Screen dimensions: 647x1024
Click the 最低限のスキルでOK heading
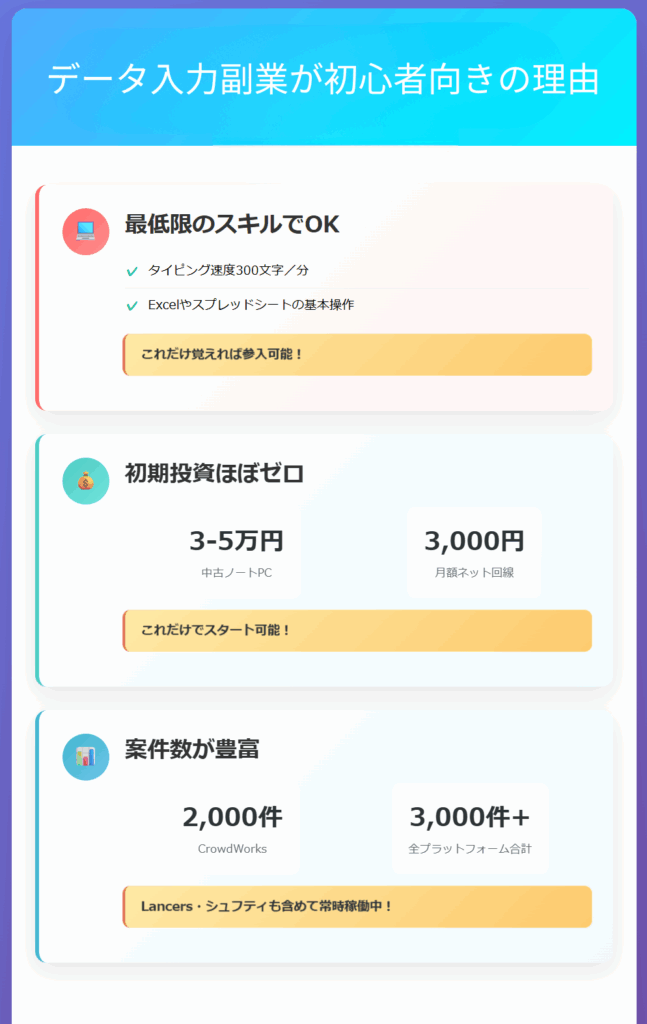click(232, 224)
